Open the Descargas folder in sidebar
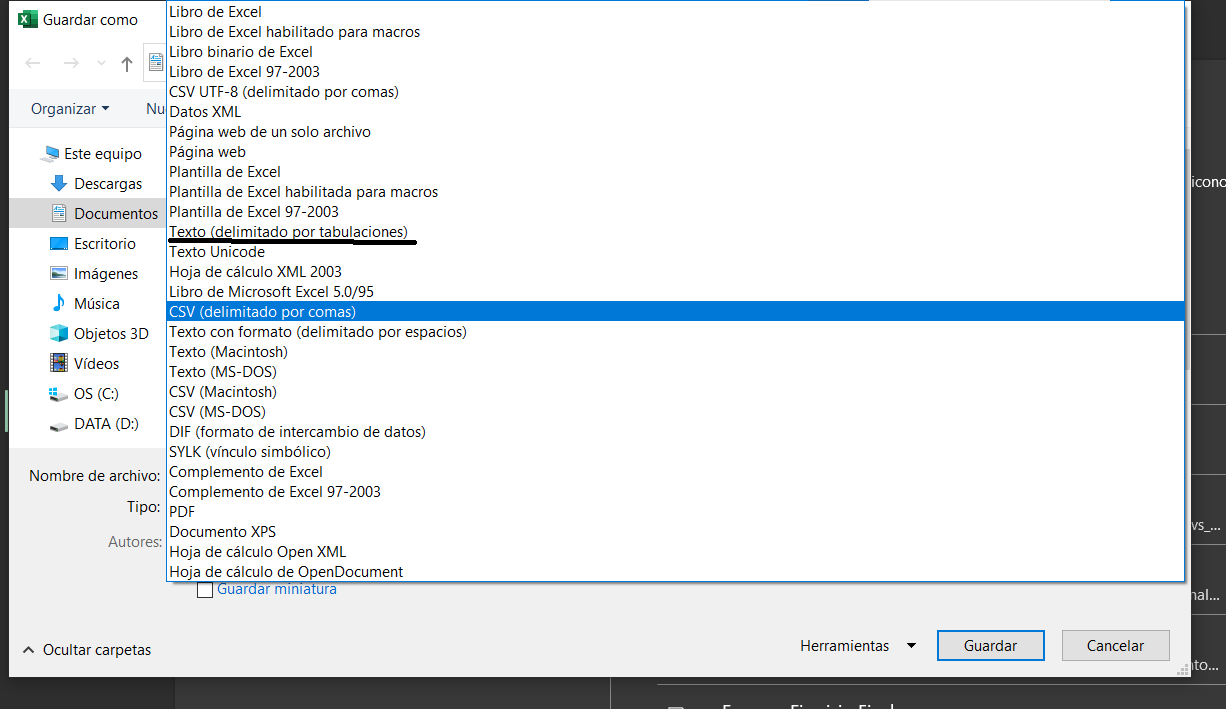Screen dimensions: 1226x709 pyautogui.click(x=108, y=184)
